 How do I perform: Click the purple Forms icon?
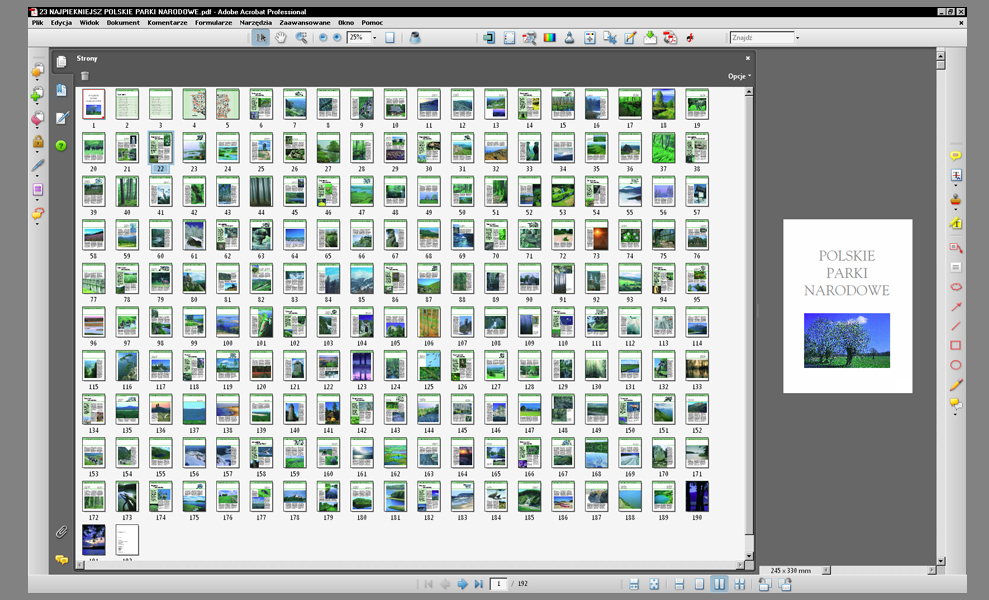pos(37,190)
